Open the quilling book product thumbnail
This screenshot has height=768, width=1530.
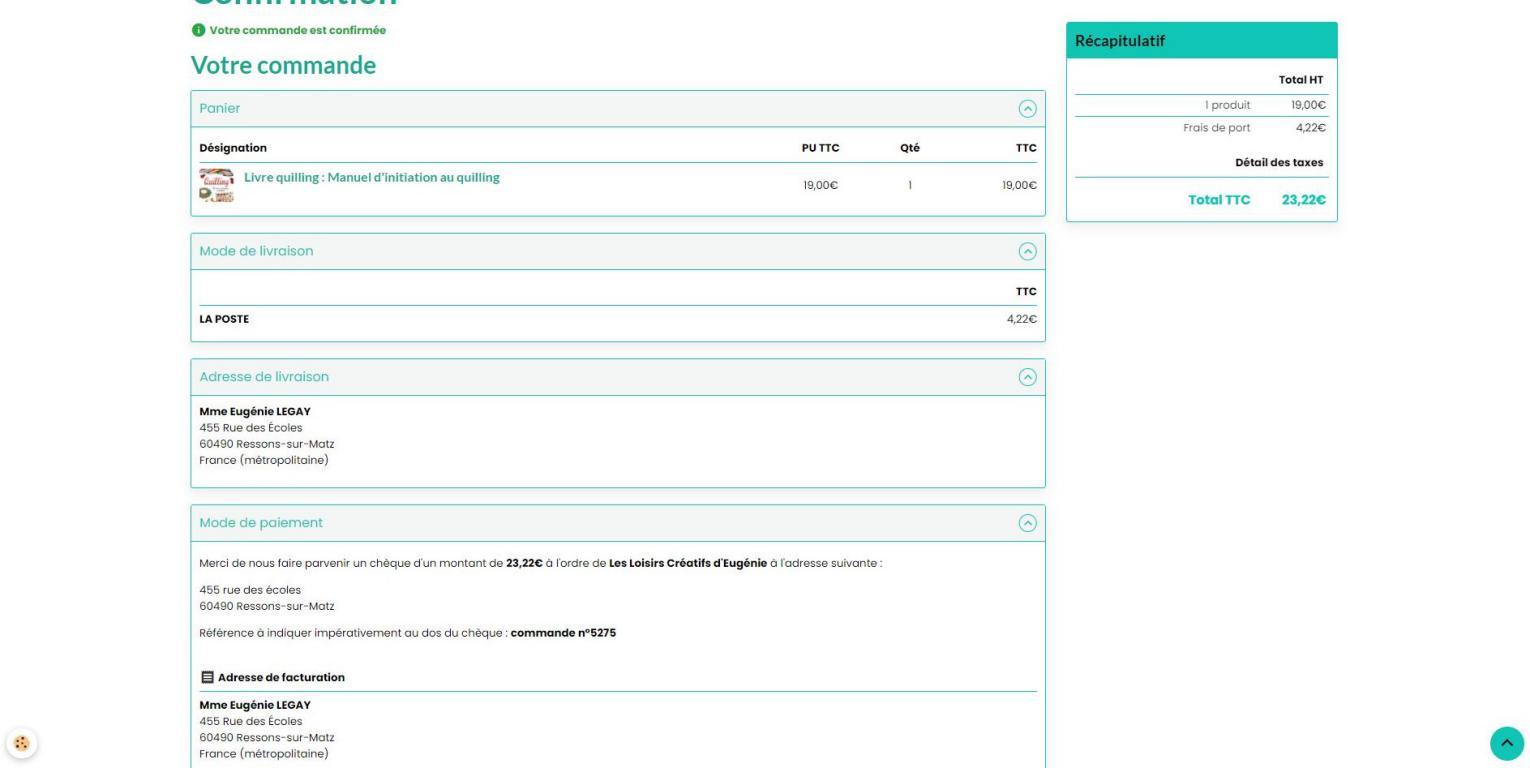point(217,186)
